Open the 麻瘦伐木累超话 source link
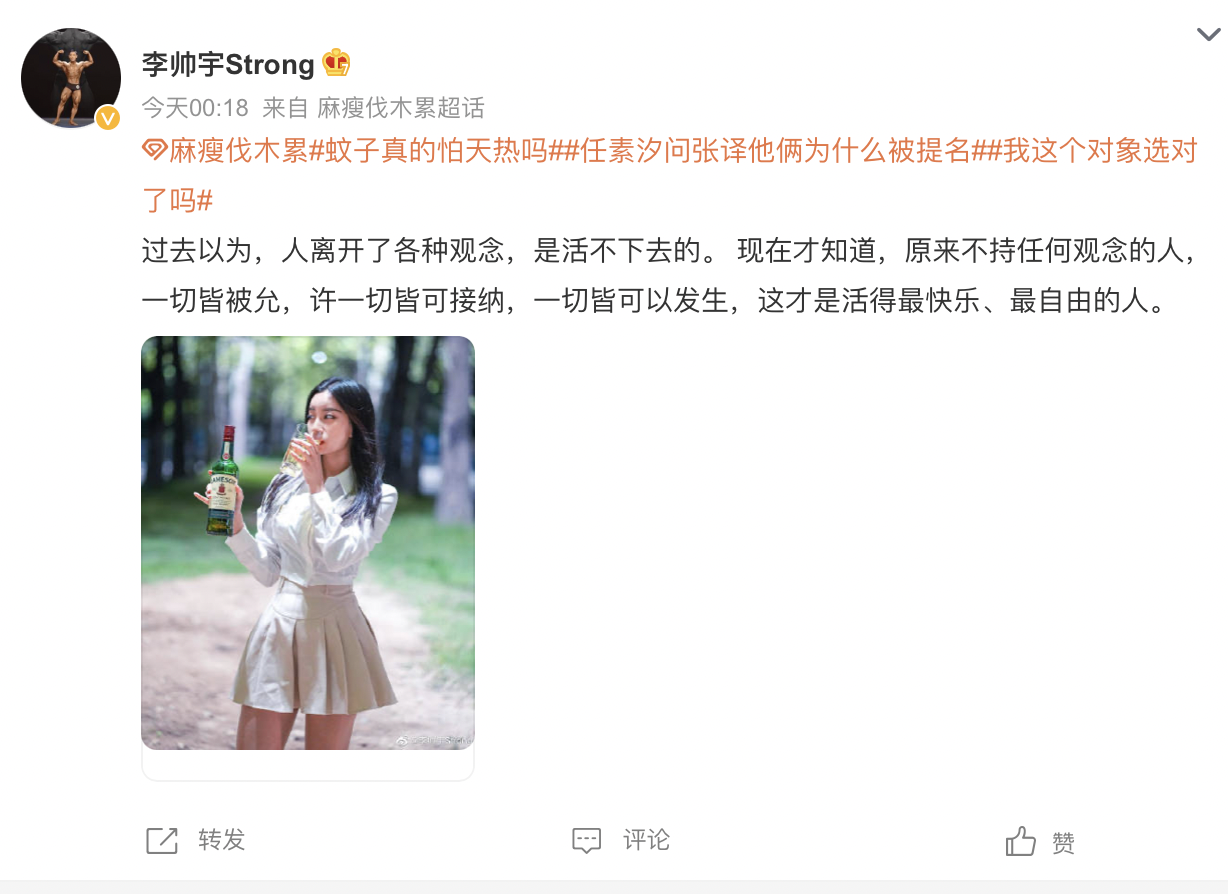This screenshot has height=894, width=1228. 401,106
